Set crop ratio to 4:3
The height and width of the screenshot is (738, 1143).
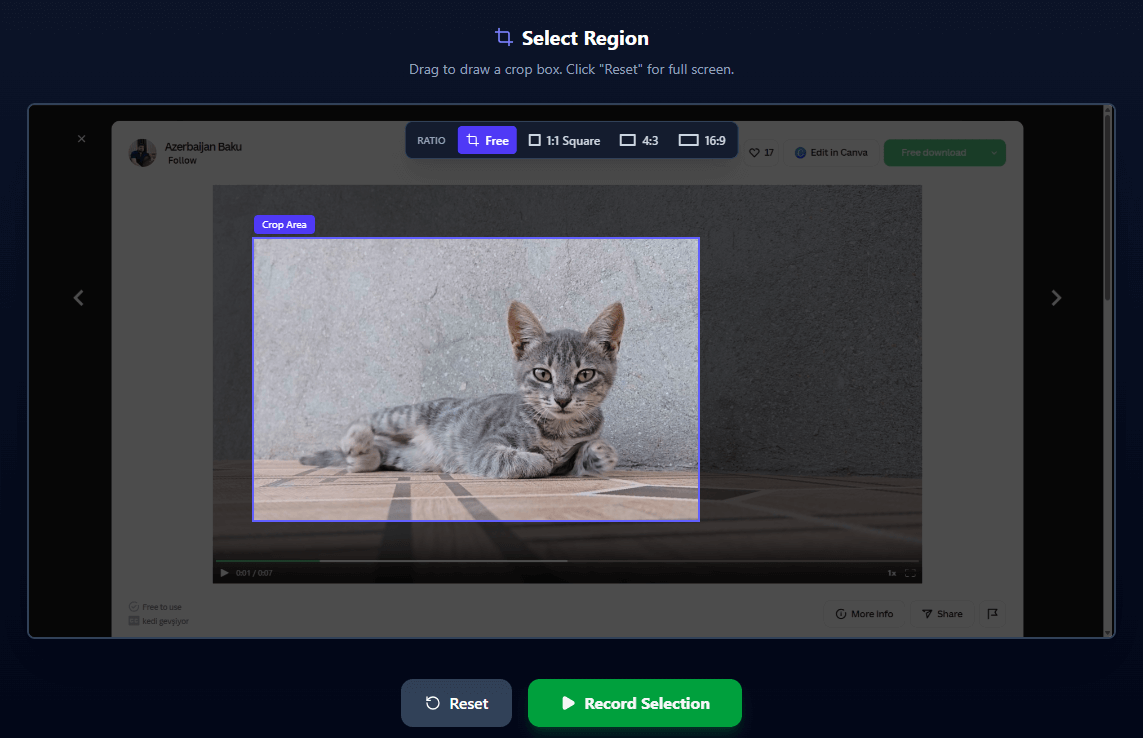(639, 140)
